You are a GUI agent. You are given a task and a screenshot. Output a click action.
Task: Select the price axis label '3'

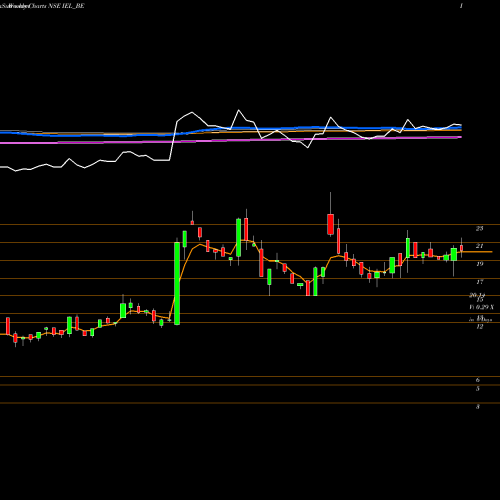coord(478,407)
